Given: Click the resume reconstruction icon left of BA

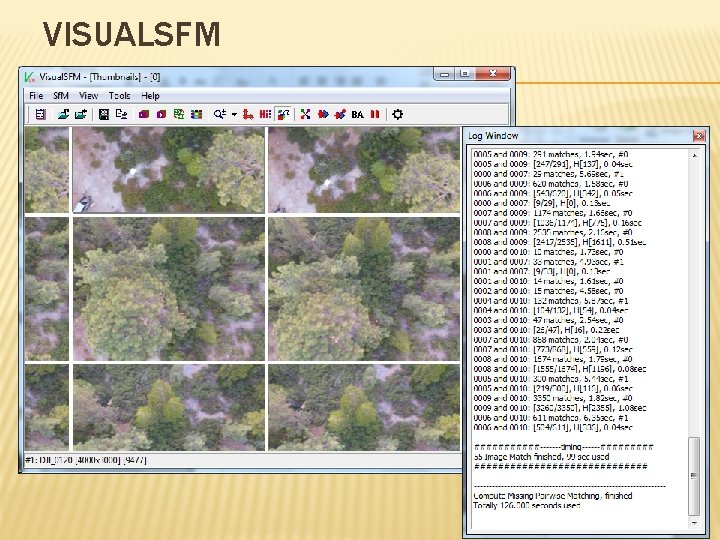Looking at the screenshot, I should click(x=340, y=114).
